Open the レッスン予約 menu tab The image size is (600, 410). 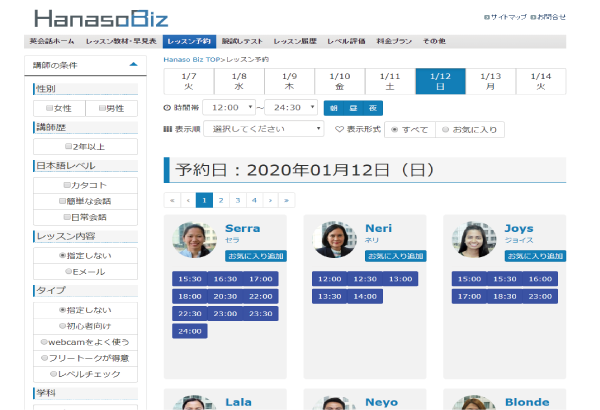click(189, 41)
